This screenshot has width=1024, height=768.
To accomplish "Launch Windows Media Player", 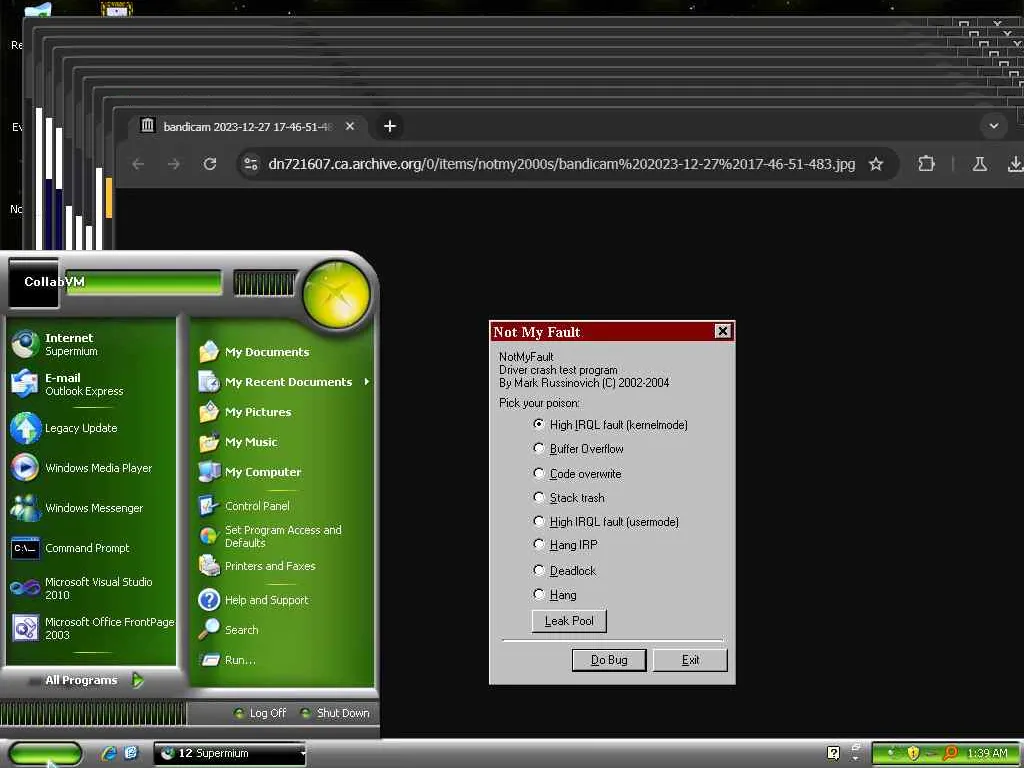I will coord(91,468).
